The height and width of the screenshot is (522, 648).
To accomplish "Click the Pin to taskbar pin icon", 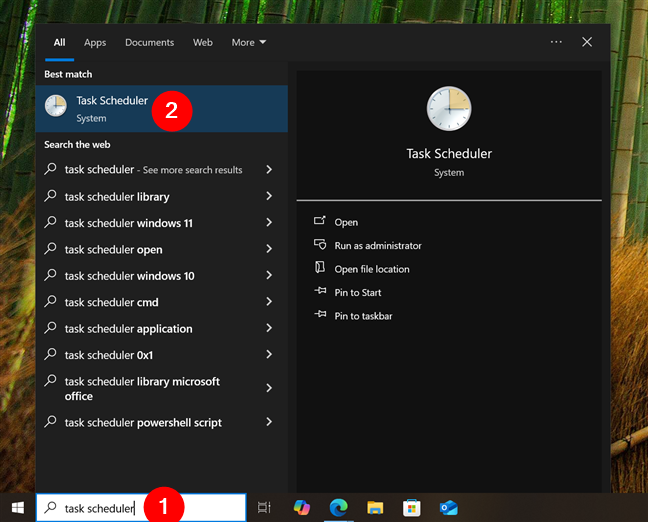I will pos(320,315).
